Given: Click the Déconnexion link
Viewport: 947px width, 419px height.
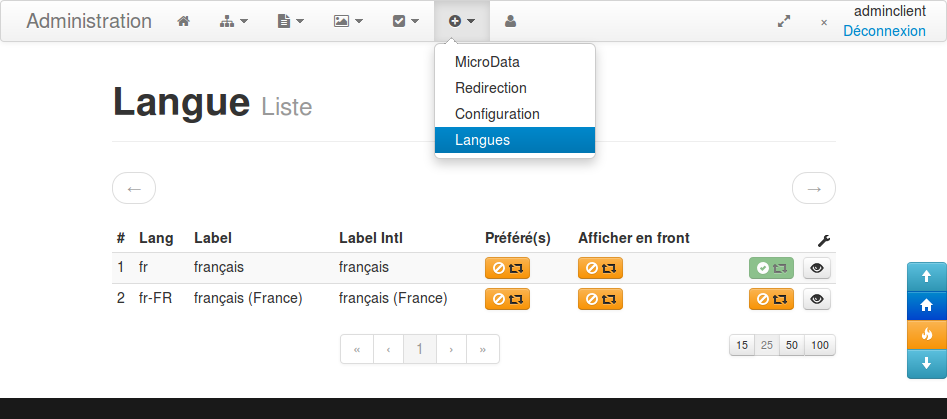Looking at the screenshot, I should tap(884, 31).
